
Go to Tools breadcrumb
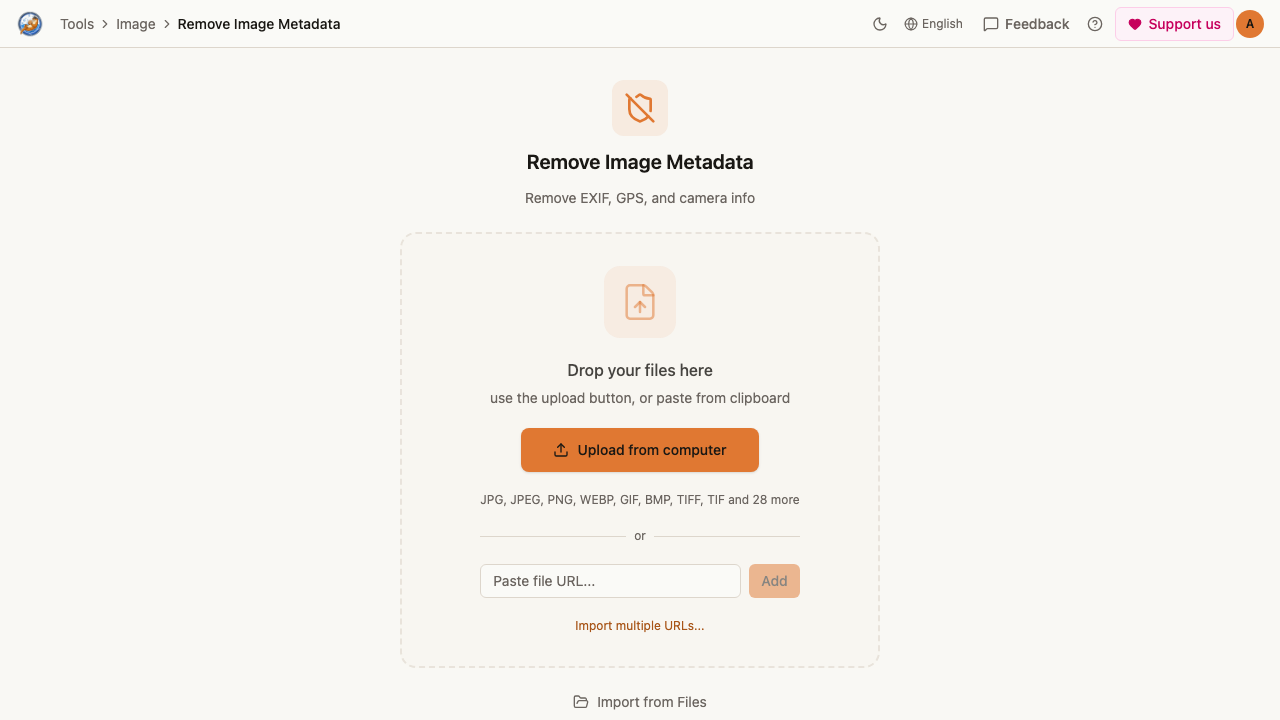[77, 24]
